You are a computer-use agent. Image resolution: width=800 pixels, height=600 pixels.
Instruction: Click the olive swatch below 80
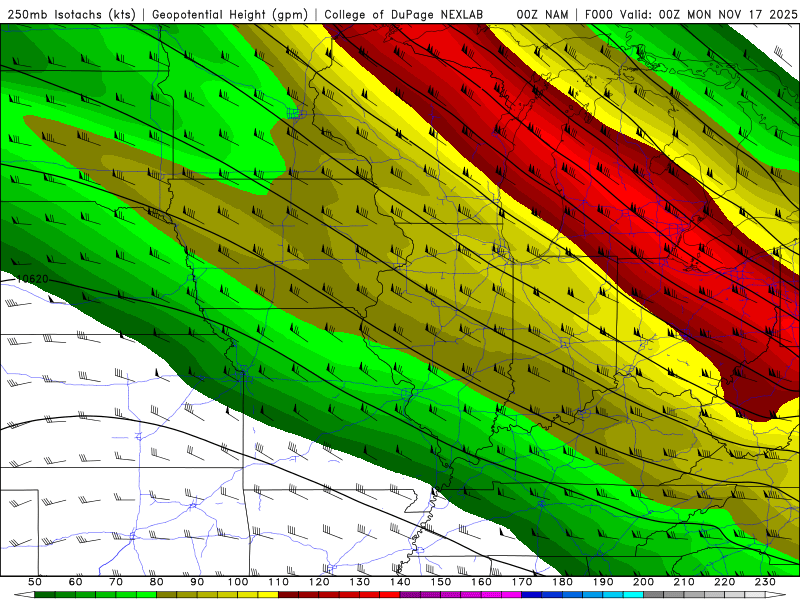[x=167, y=595]
